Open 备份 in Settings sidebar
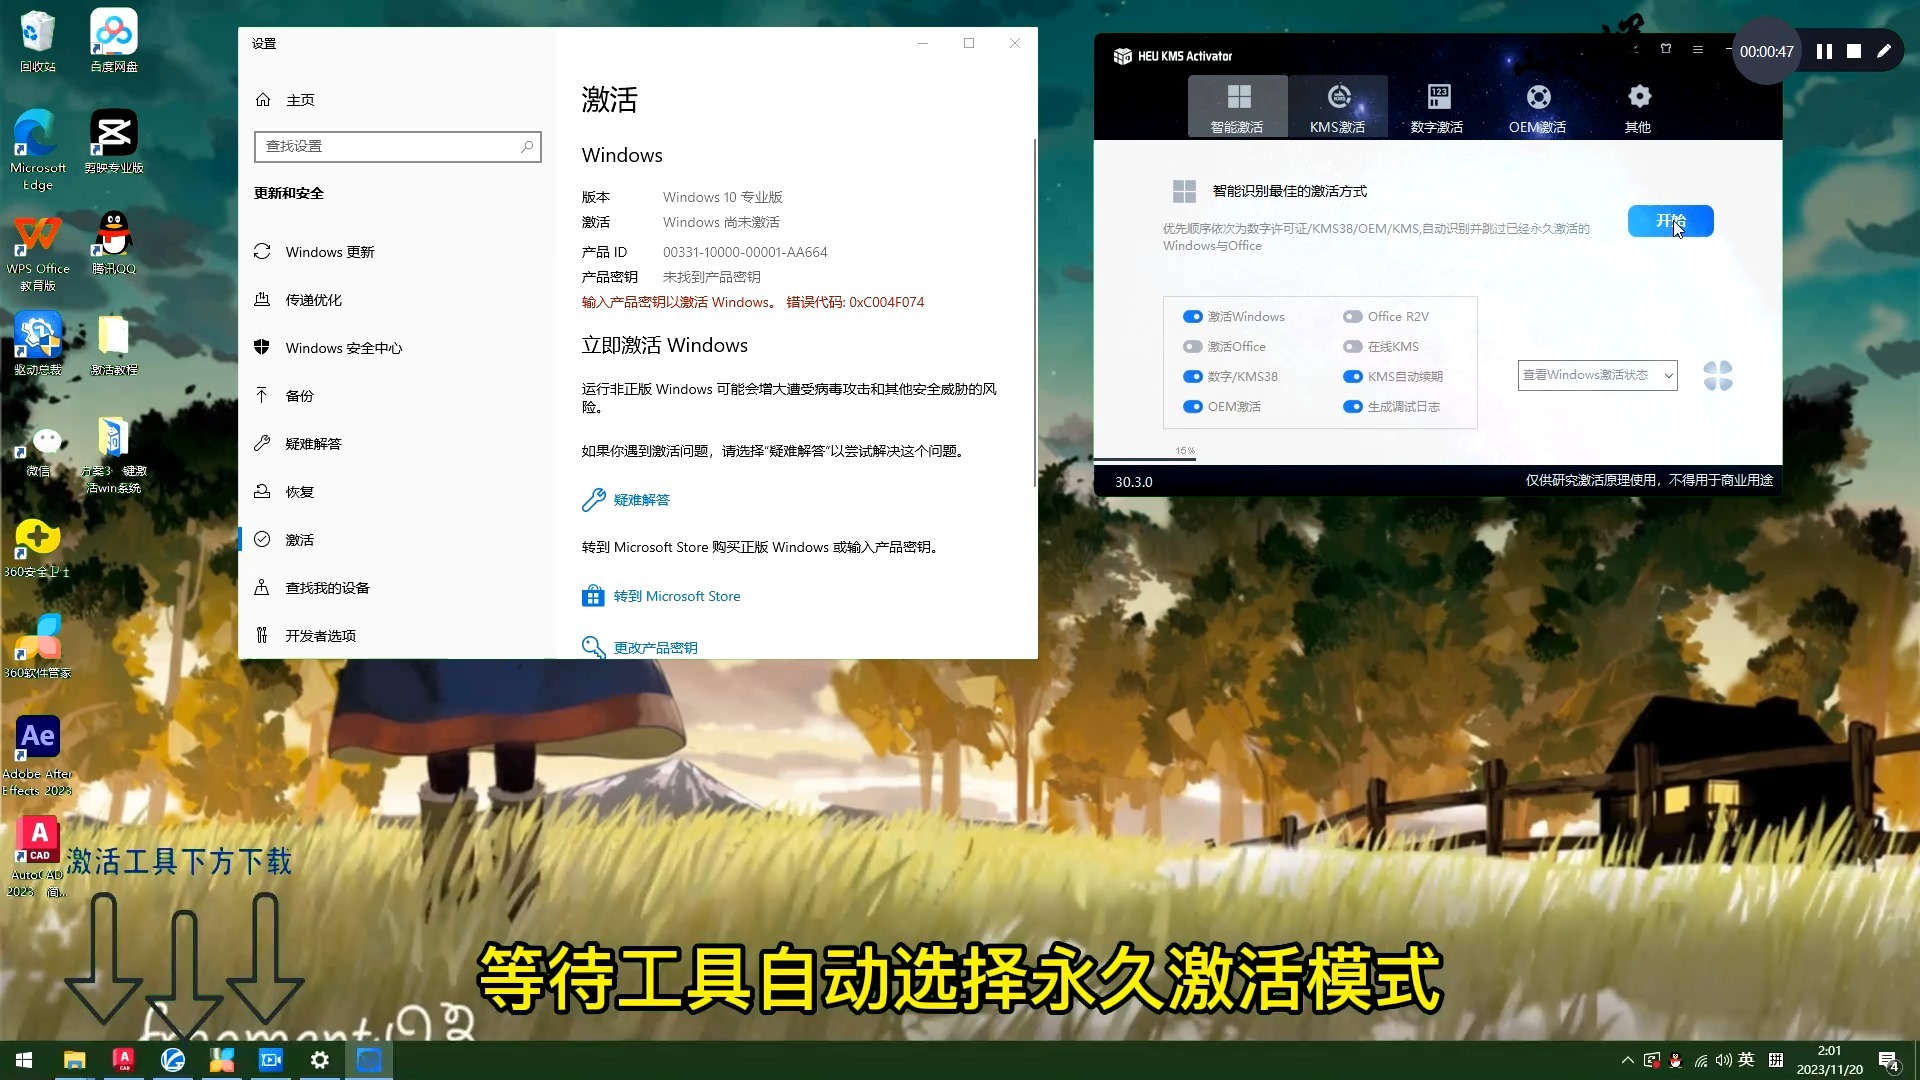This screenshot has width=1920, height=1080. [x=395, y=396]
